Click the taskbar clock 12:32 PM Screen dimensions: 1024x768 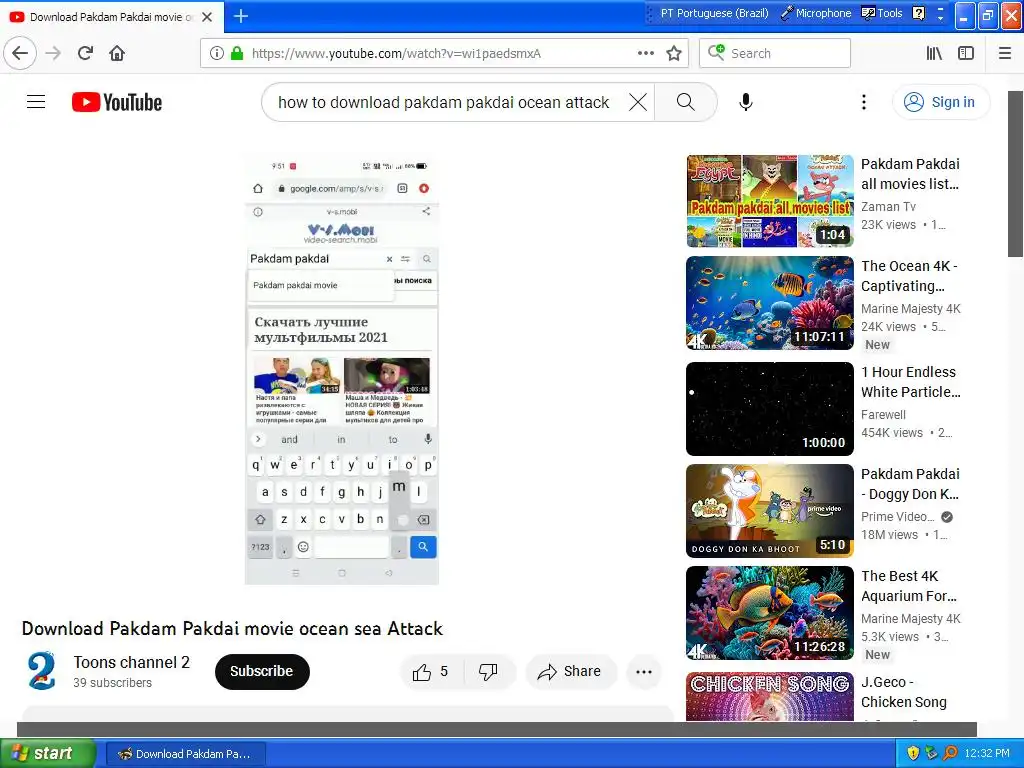point(987,753)
